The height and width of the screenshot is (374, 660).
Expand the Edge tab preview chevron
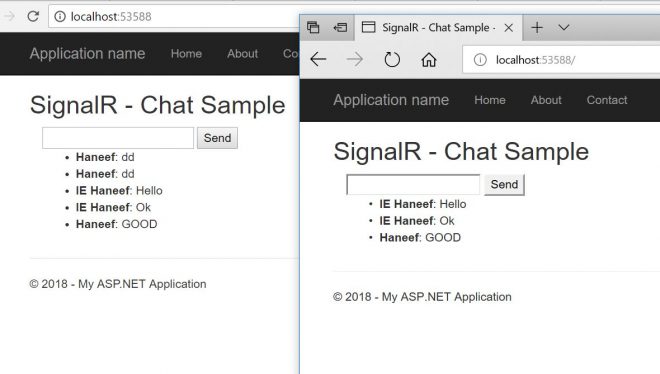click(x=564, y=27)
